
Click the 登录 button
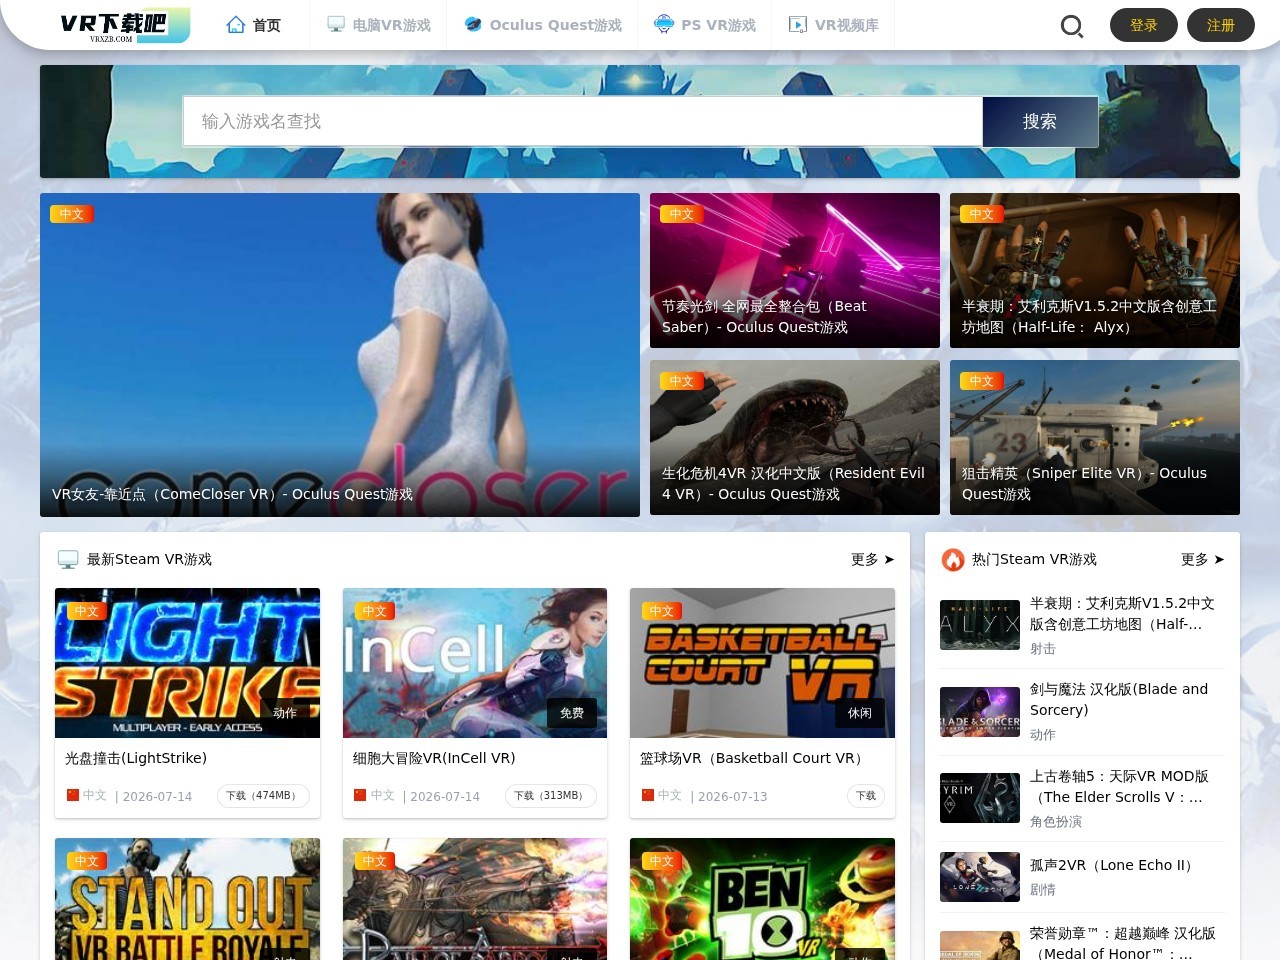[x=1144, y=25]
